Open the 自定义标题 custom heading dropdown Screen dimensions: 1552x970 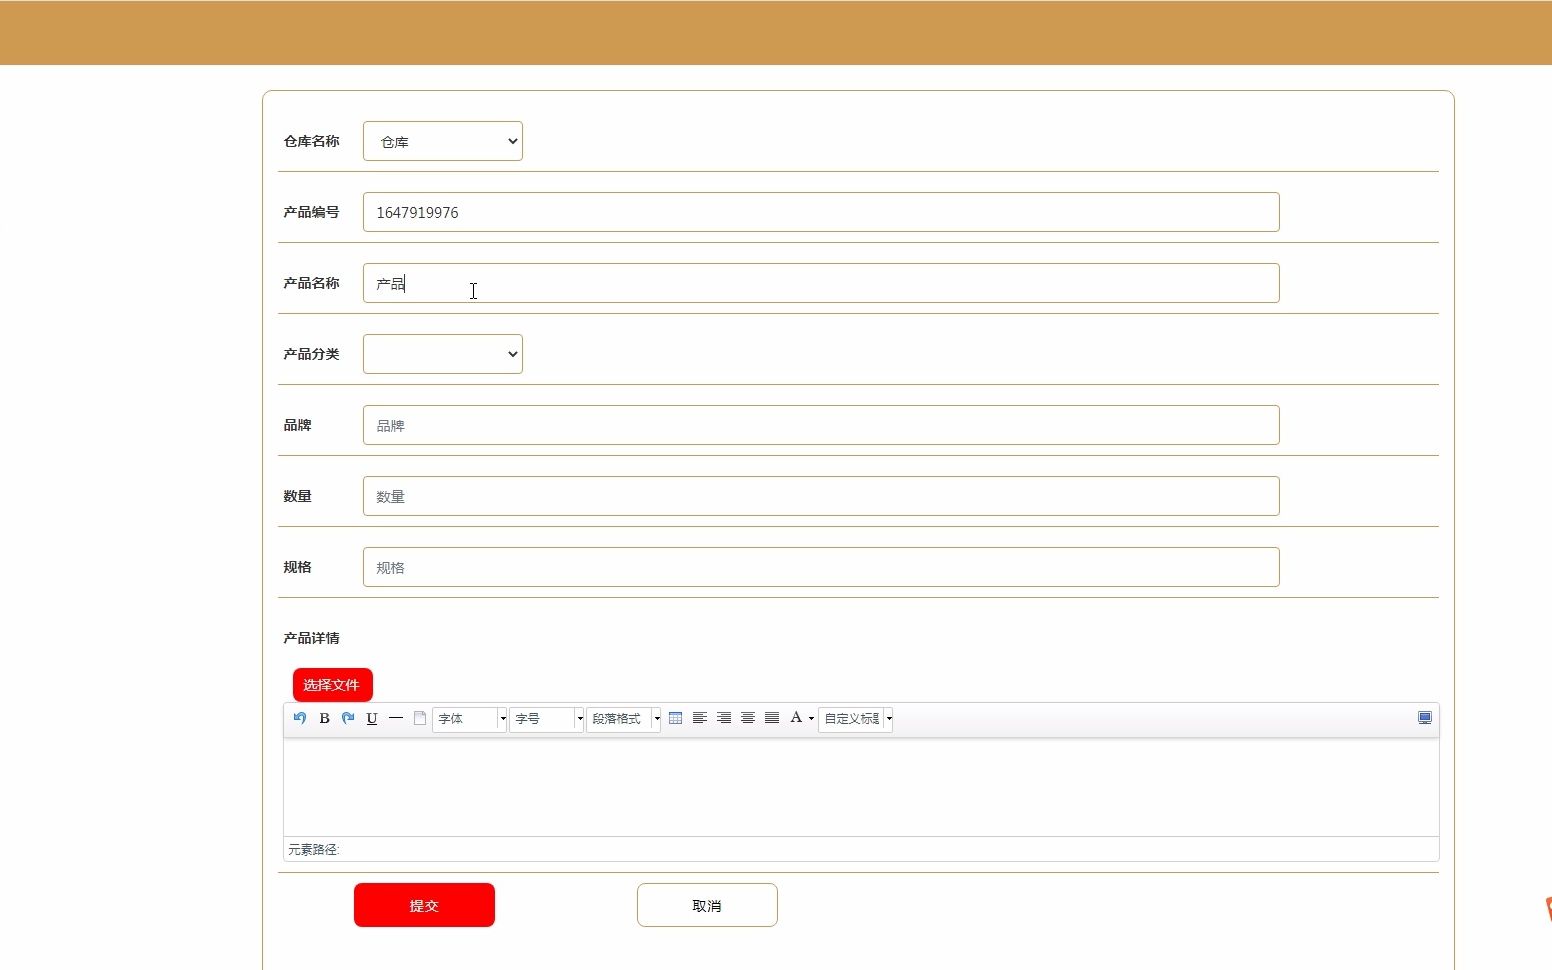tap(856, 719)
